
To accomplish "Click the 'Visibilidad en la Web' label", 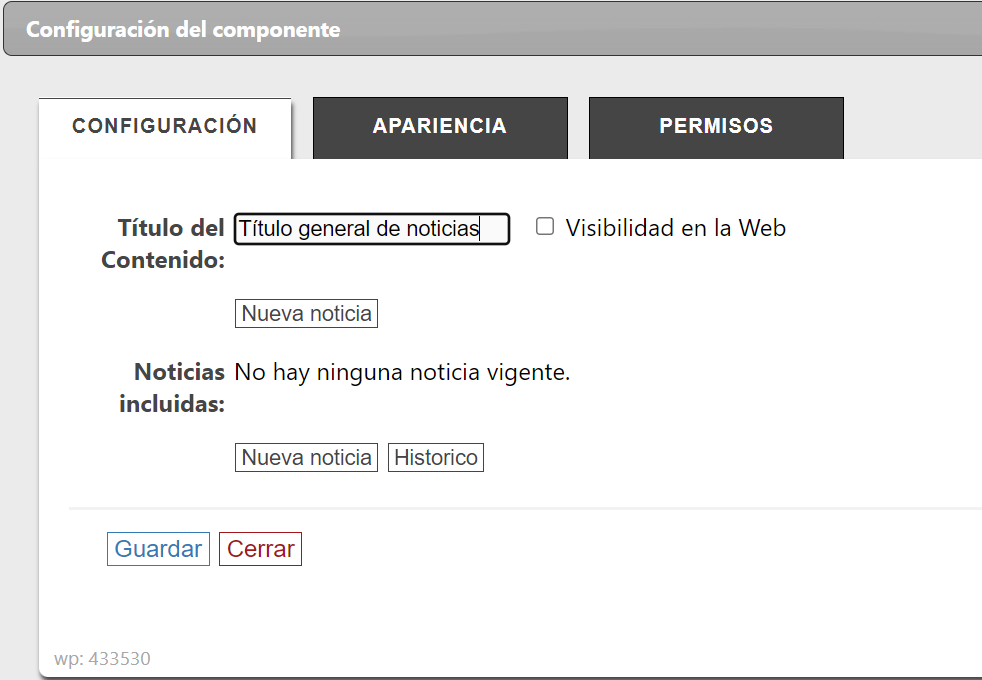I will pyautogui.click(x=676, y=228).
